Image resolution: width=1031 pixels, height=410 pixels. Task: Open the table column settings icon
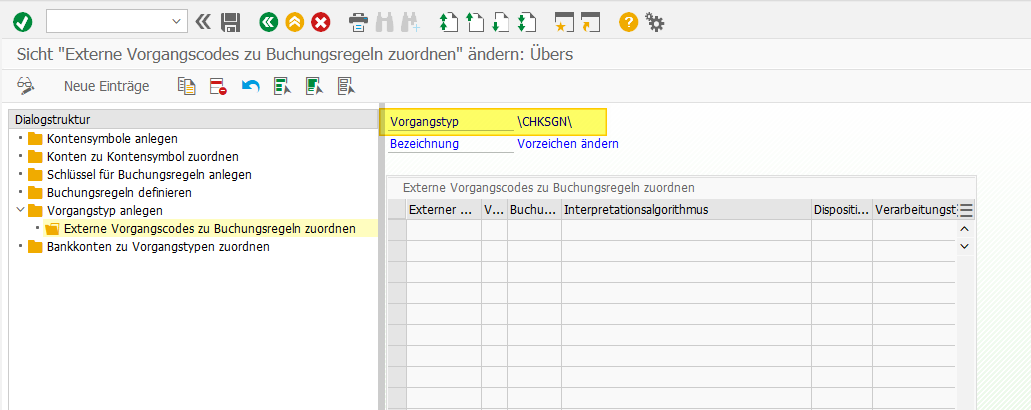pos(966,210)
